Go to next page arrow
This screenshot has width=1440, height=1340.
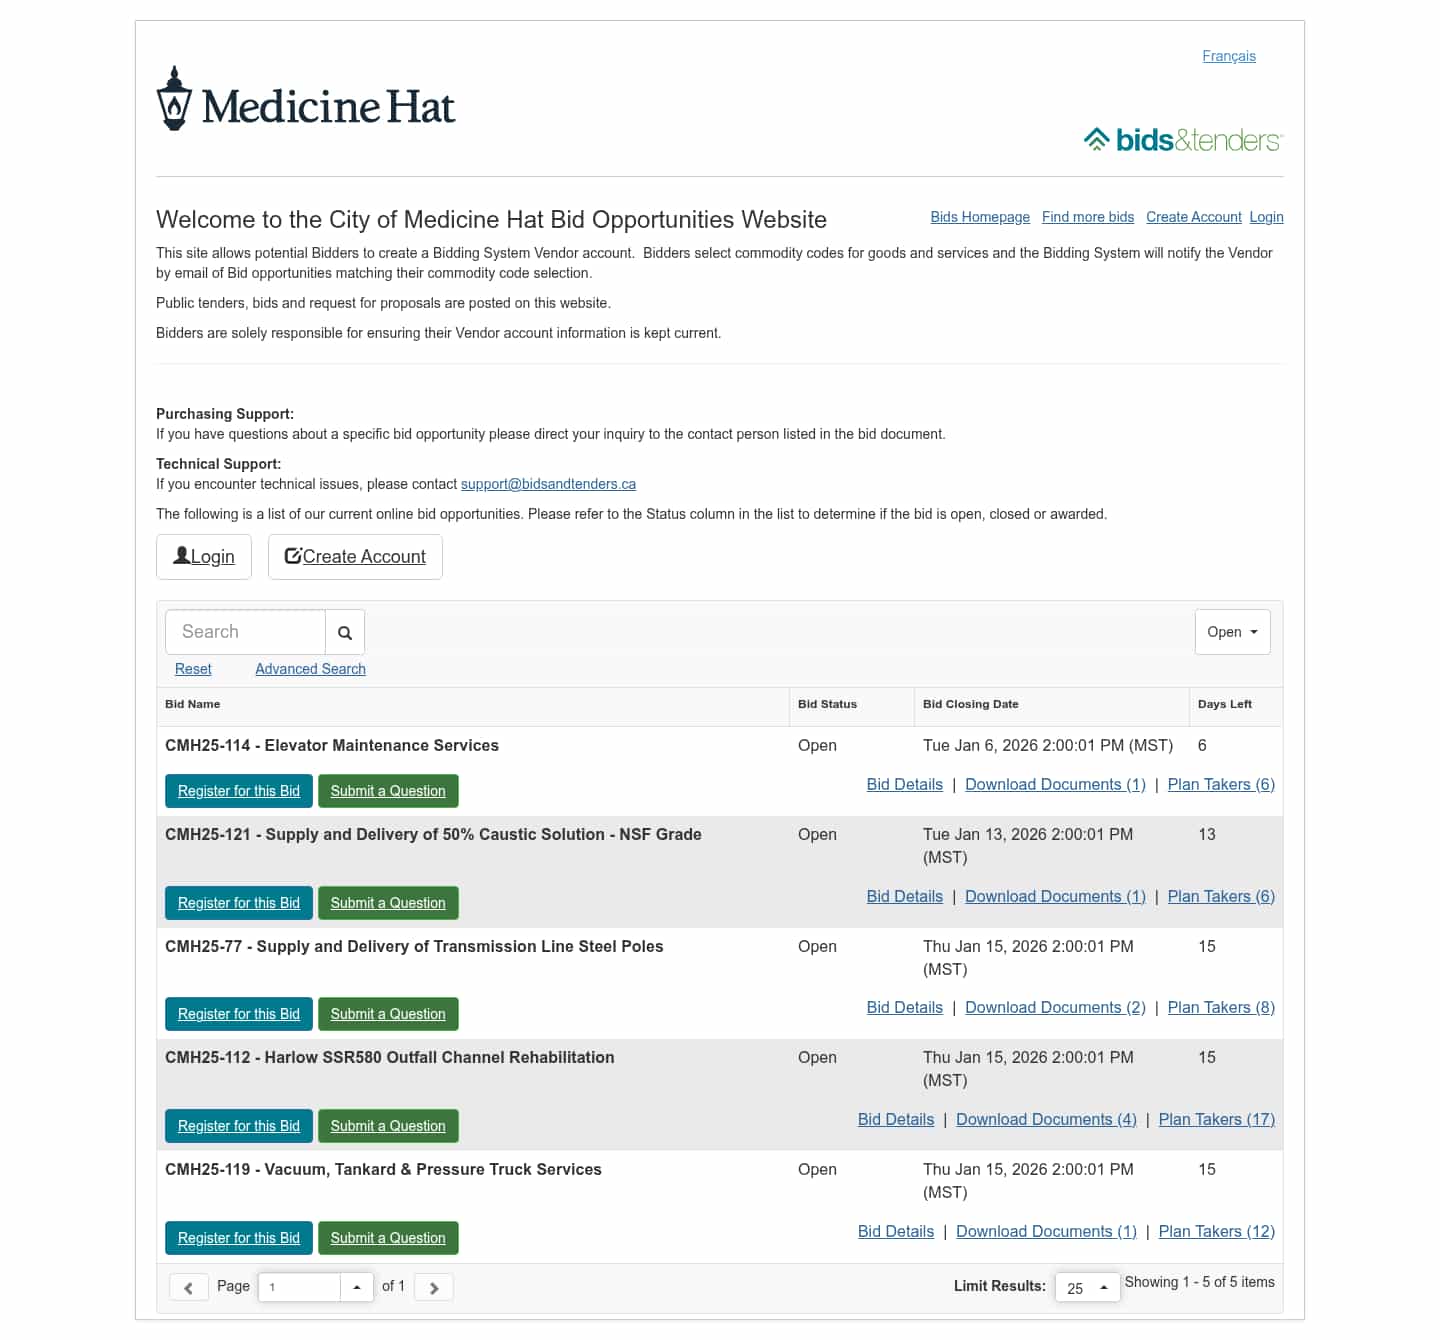click(x=434, y=1288)
